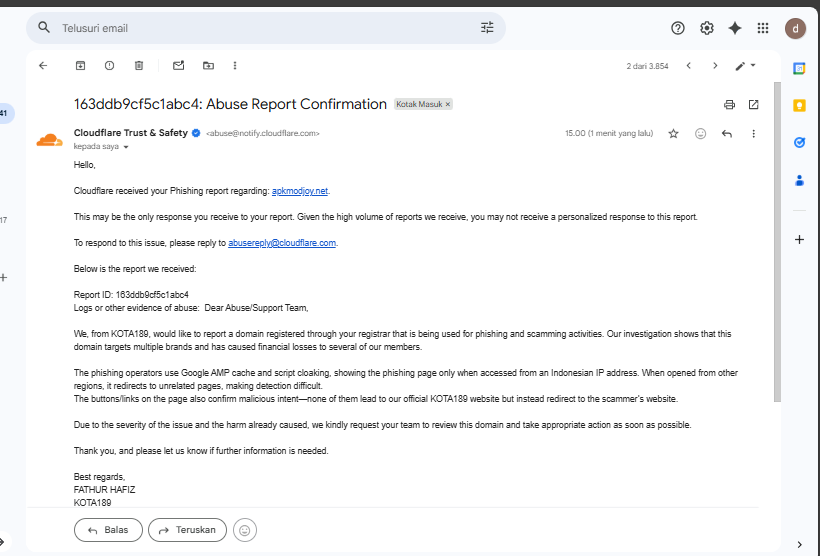The image size is (820, 556).
Task: Star the Cloudflare Trust & Safety message
Action: [674, 134]
